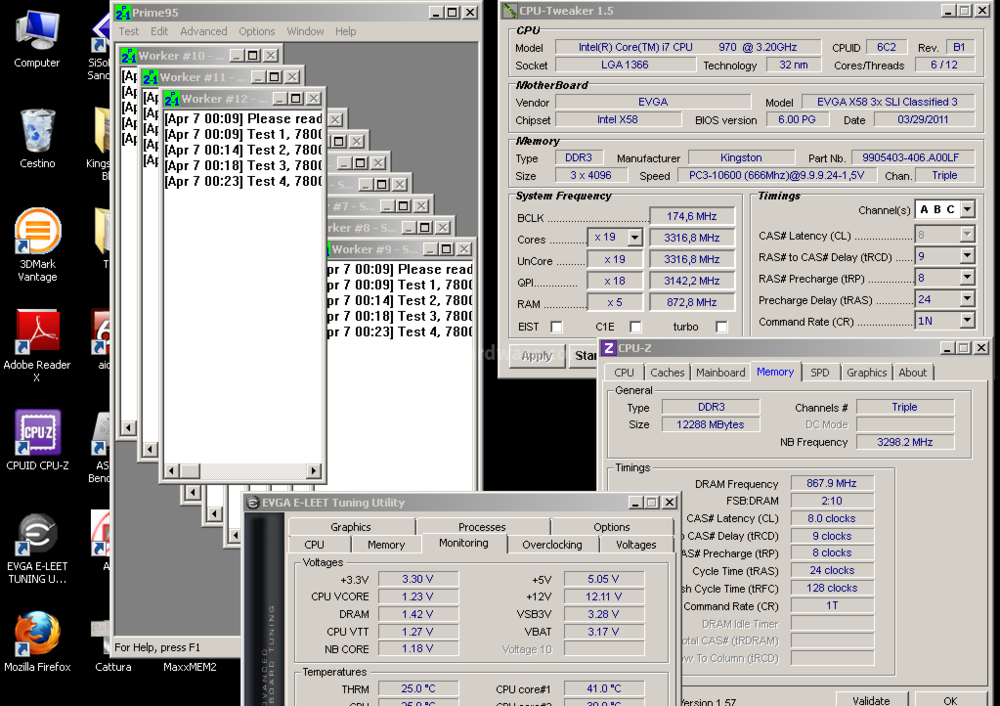Click the Part Nb. 9905403-406.A00LF field
This screenshot has height=706, width=1000.
[x=911, y=158]
